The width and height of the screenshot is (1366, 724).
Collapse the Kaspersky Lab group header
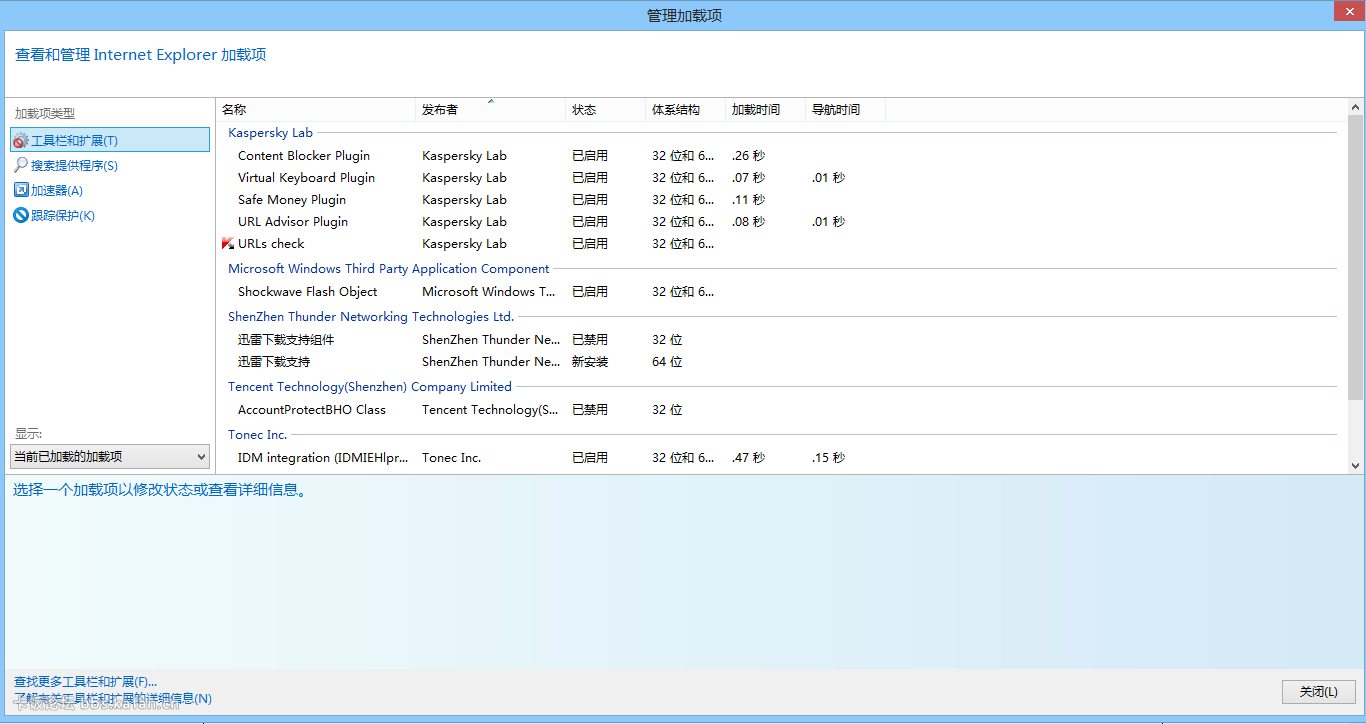270,132
